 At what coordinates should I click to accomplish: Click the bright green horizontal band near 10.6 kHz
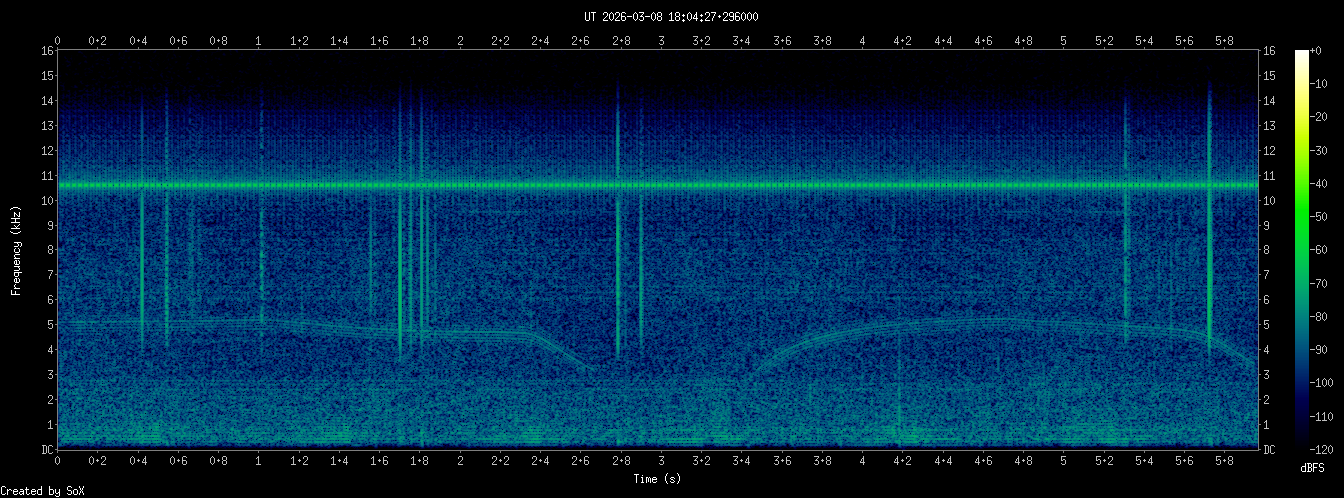tap(660, 185)
